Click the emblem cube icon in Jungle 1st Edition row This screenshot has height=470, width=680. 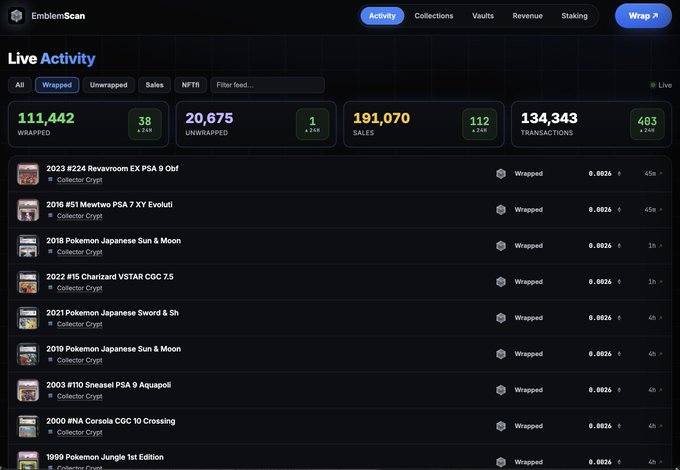501,461
